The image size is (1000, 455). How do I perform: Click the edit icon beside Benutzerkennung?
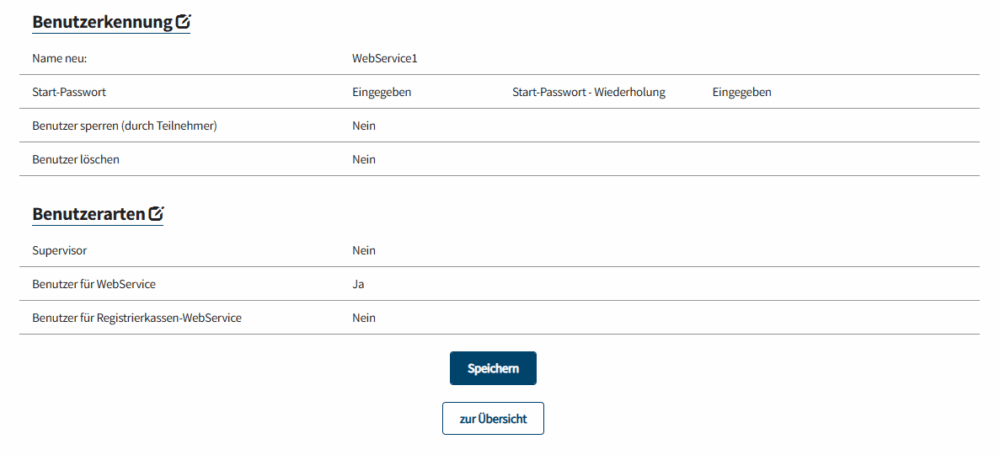[x=182, y=21]
